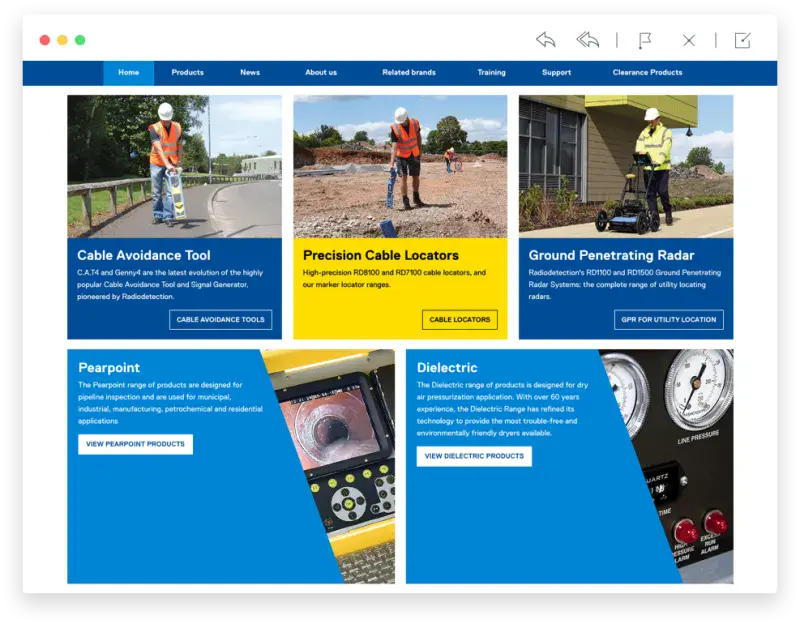Click the green maximize window button
Viewport: 800px width, 624px height.
pos(80,40)
